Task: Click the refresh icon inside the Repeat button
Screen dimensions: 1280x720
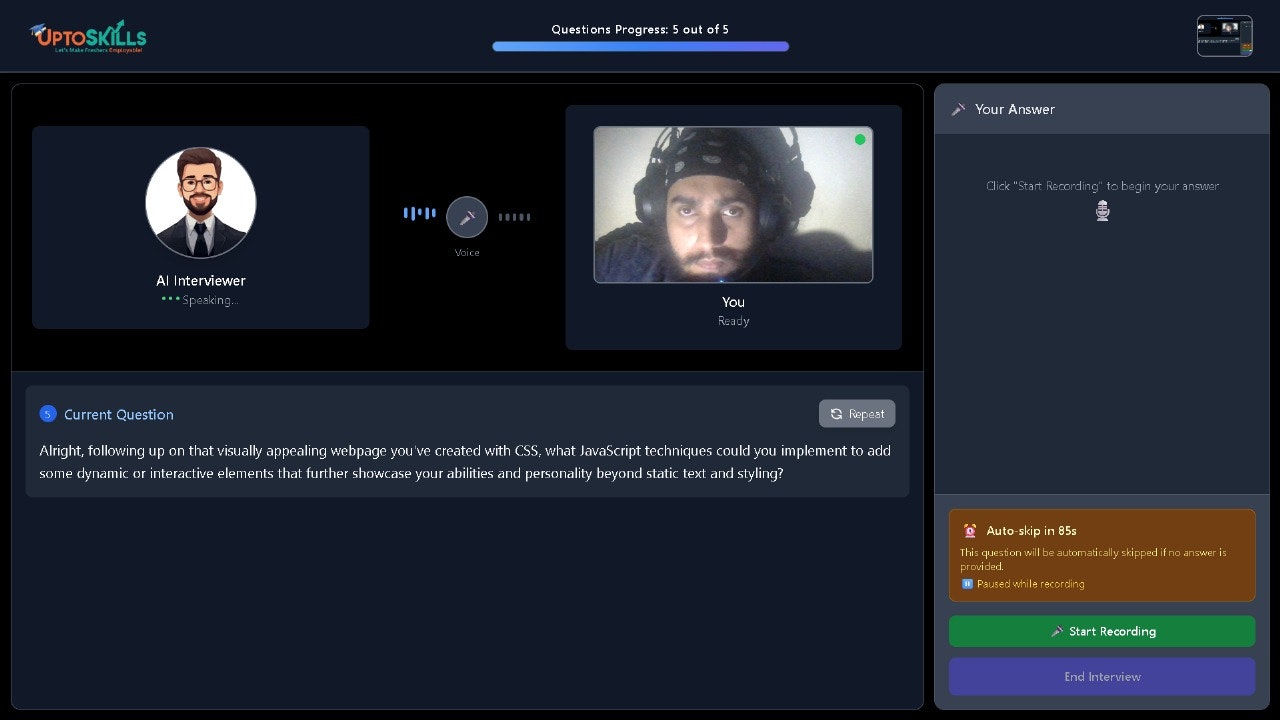Action: click(x=836, y=413)
